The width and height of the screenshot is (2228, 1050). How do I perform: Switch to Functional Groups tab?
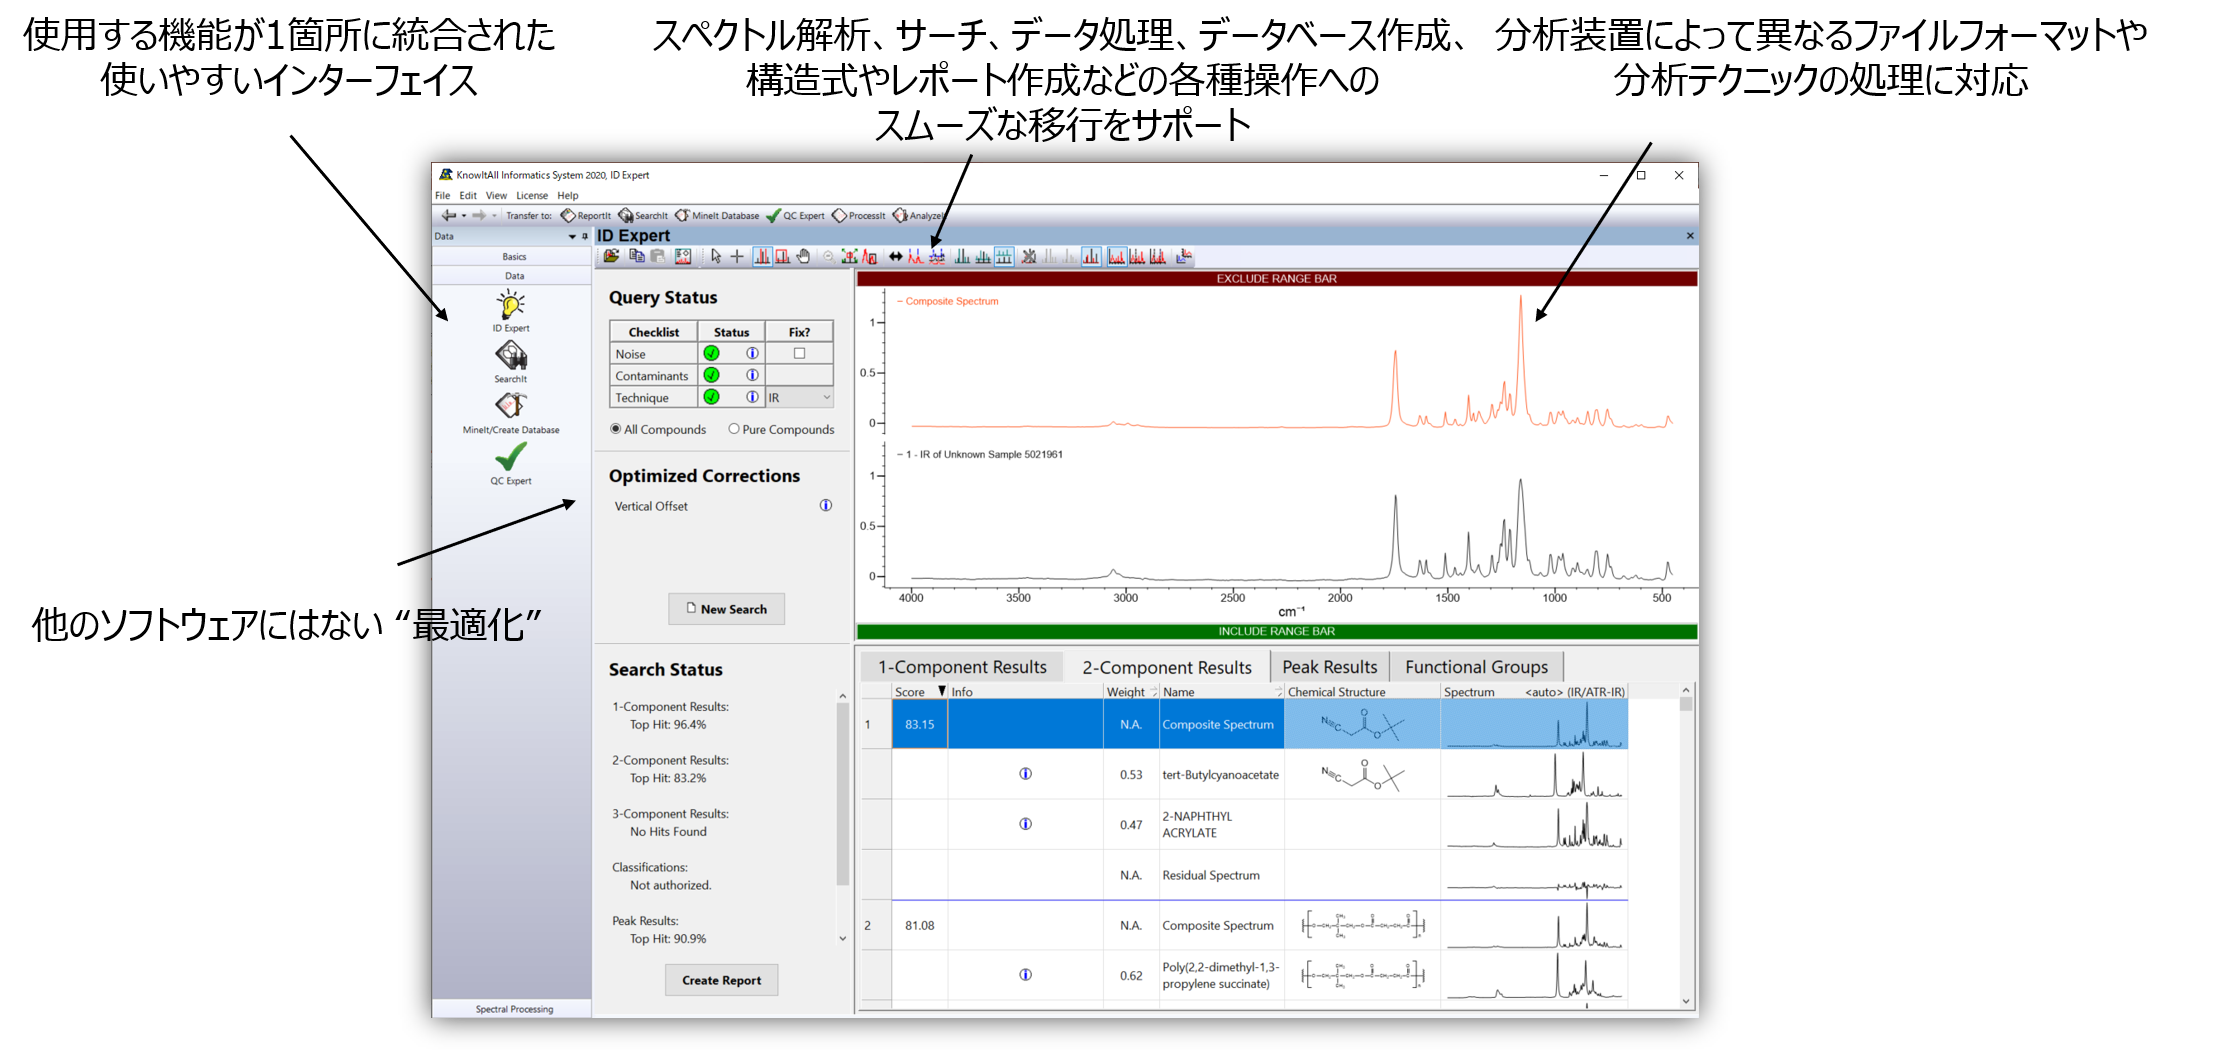tap(1476, 666)
